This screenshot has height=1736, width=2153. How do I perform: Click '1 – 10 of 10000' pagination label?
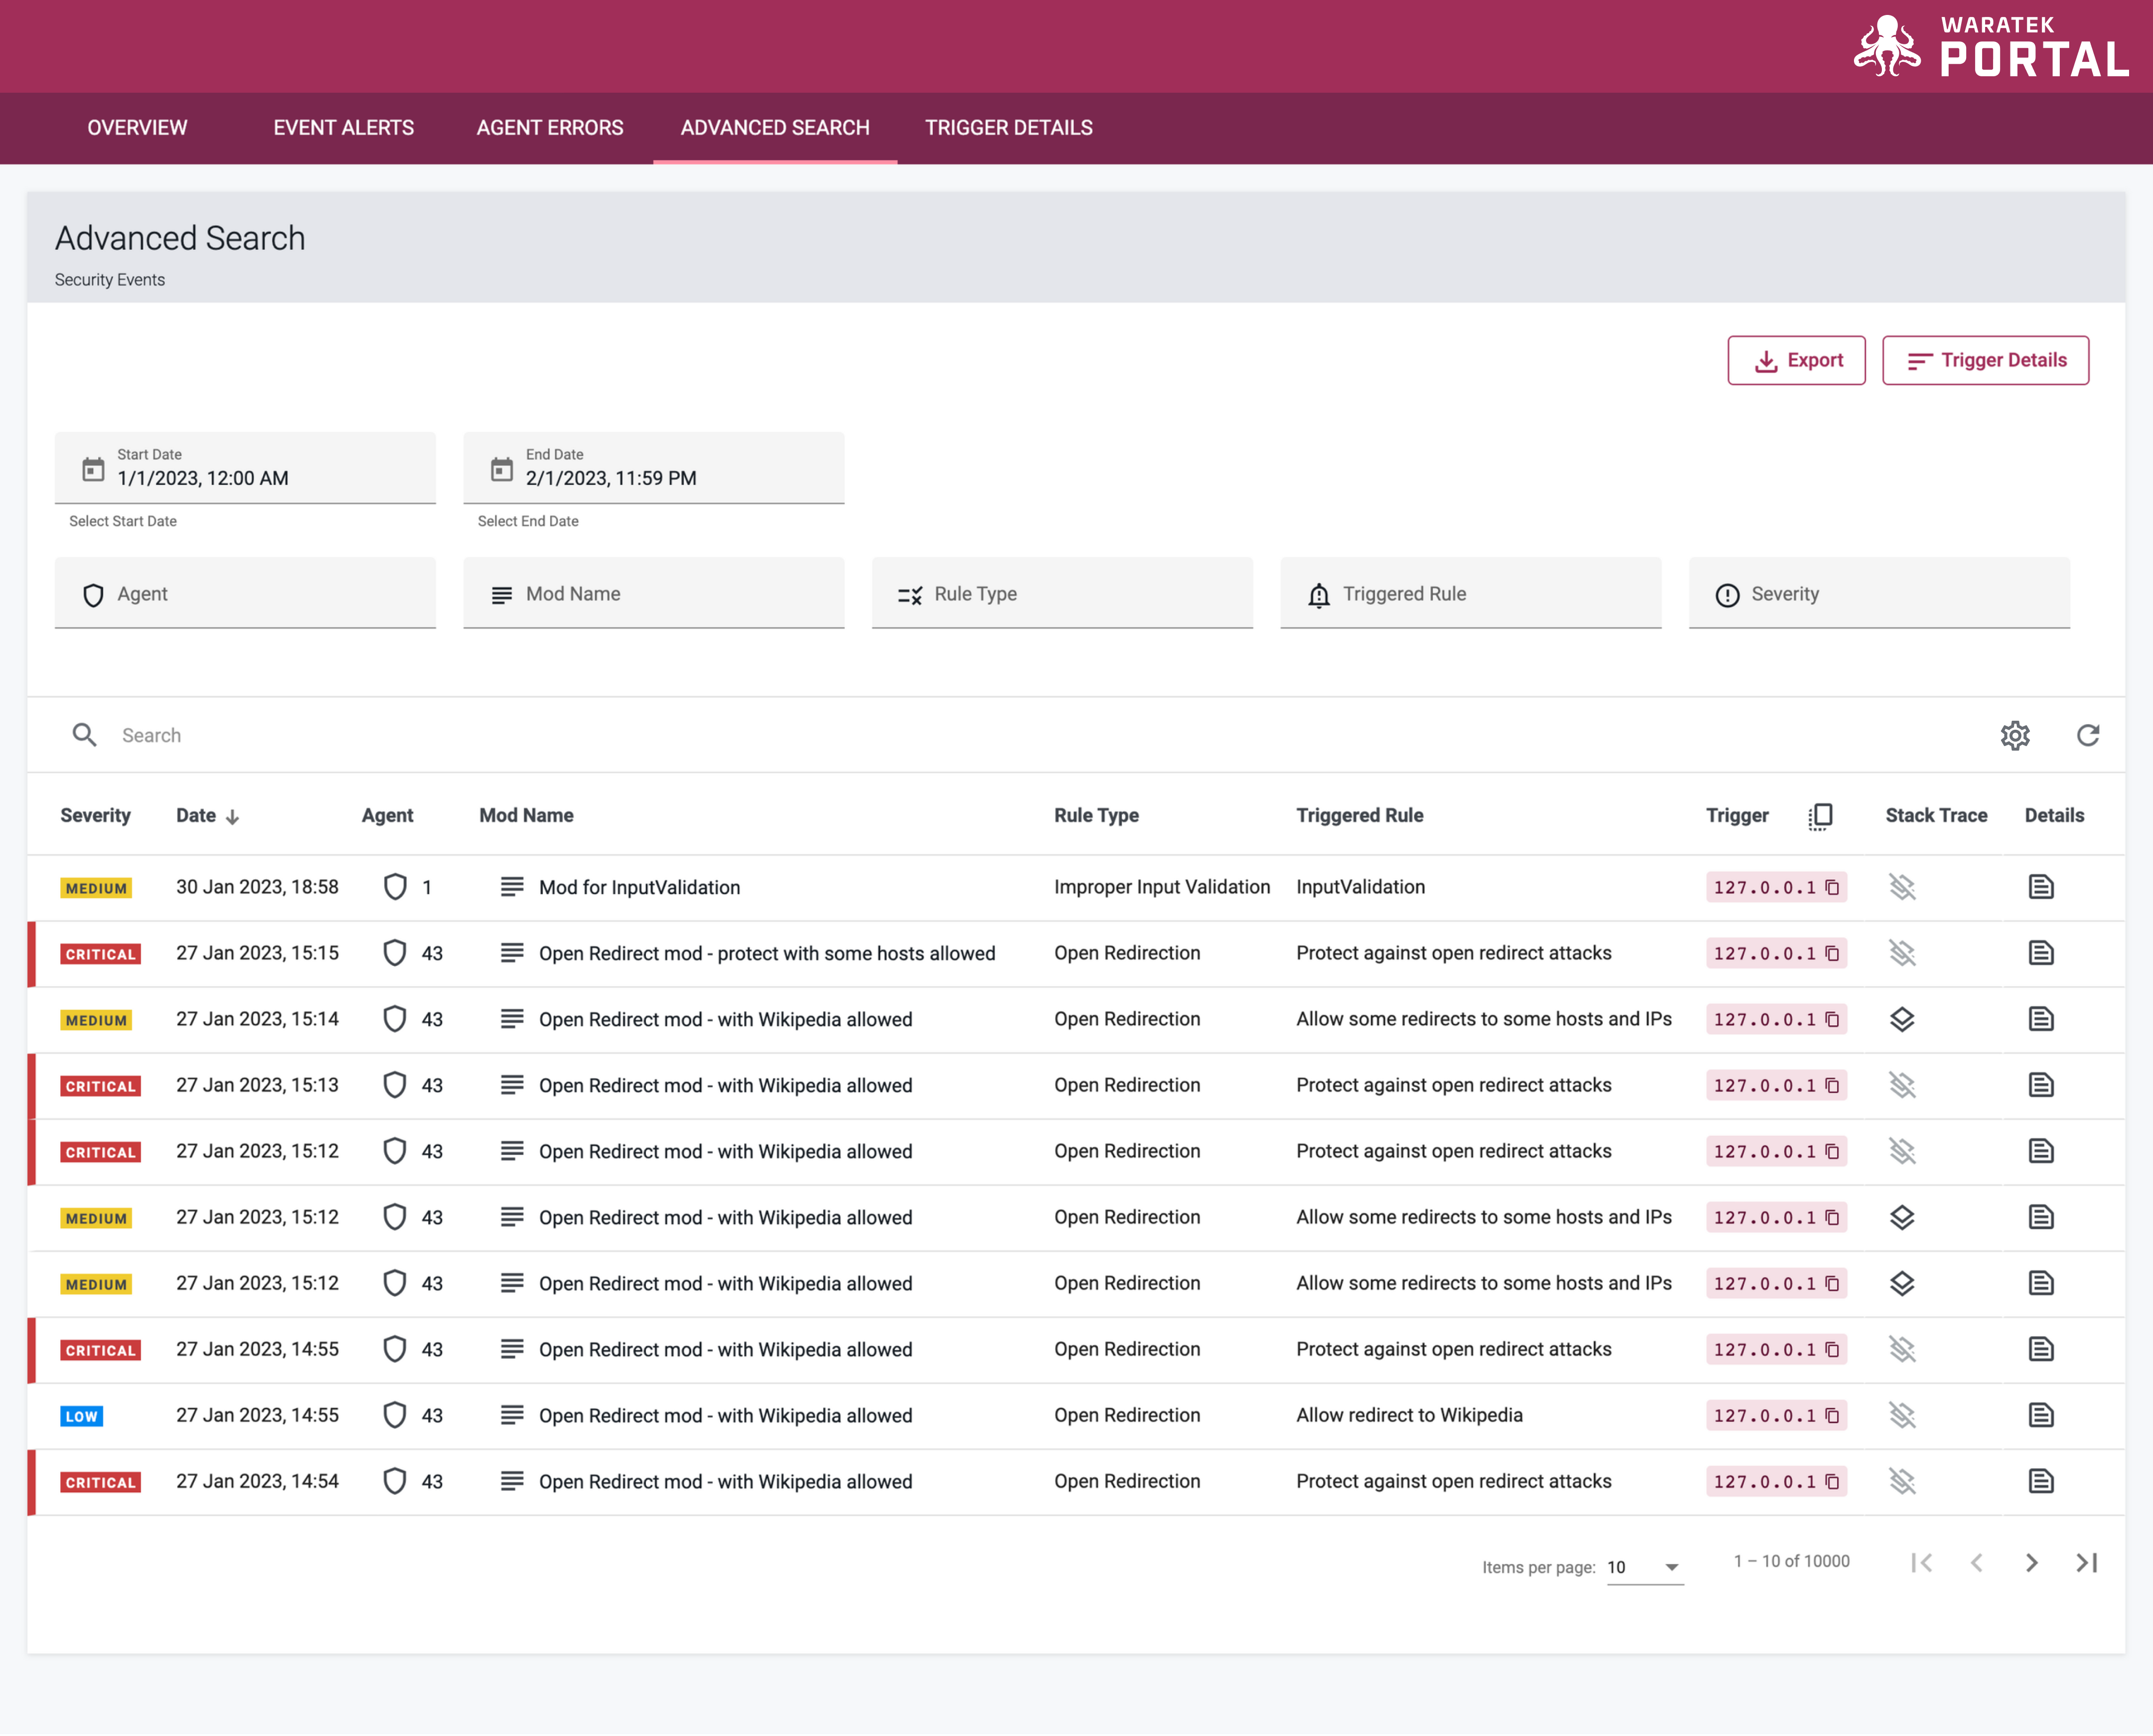(1791, 1561)
